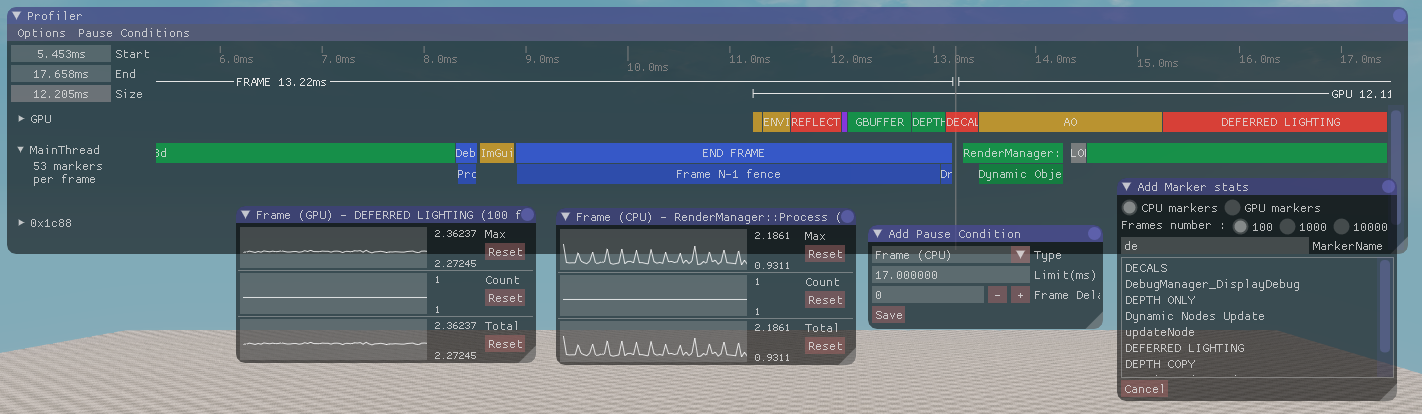Click the minus button for Frame Delay

pos(997,295)
